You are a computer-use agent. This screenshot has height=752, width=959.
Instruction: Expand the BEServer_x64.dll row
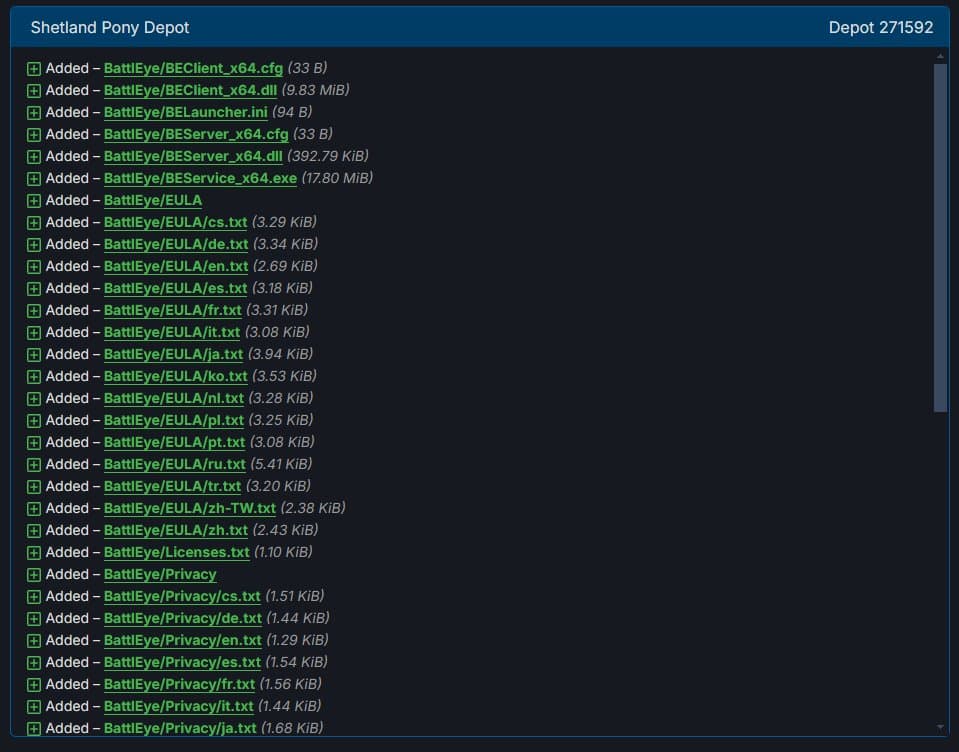[34, 157]
